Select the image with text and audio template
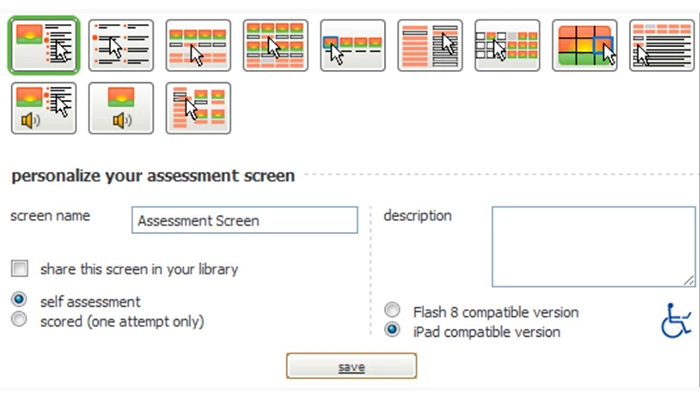The width and height of the screenshot is (700, 400). pyautogui.click(x=44, y=108)
